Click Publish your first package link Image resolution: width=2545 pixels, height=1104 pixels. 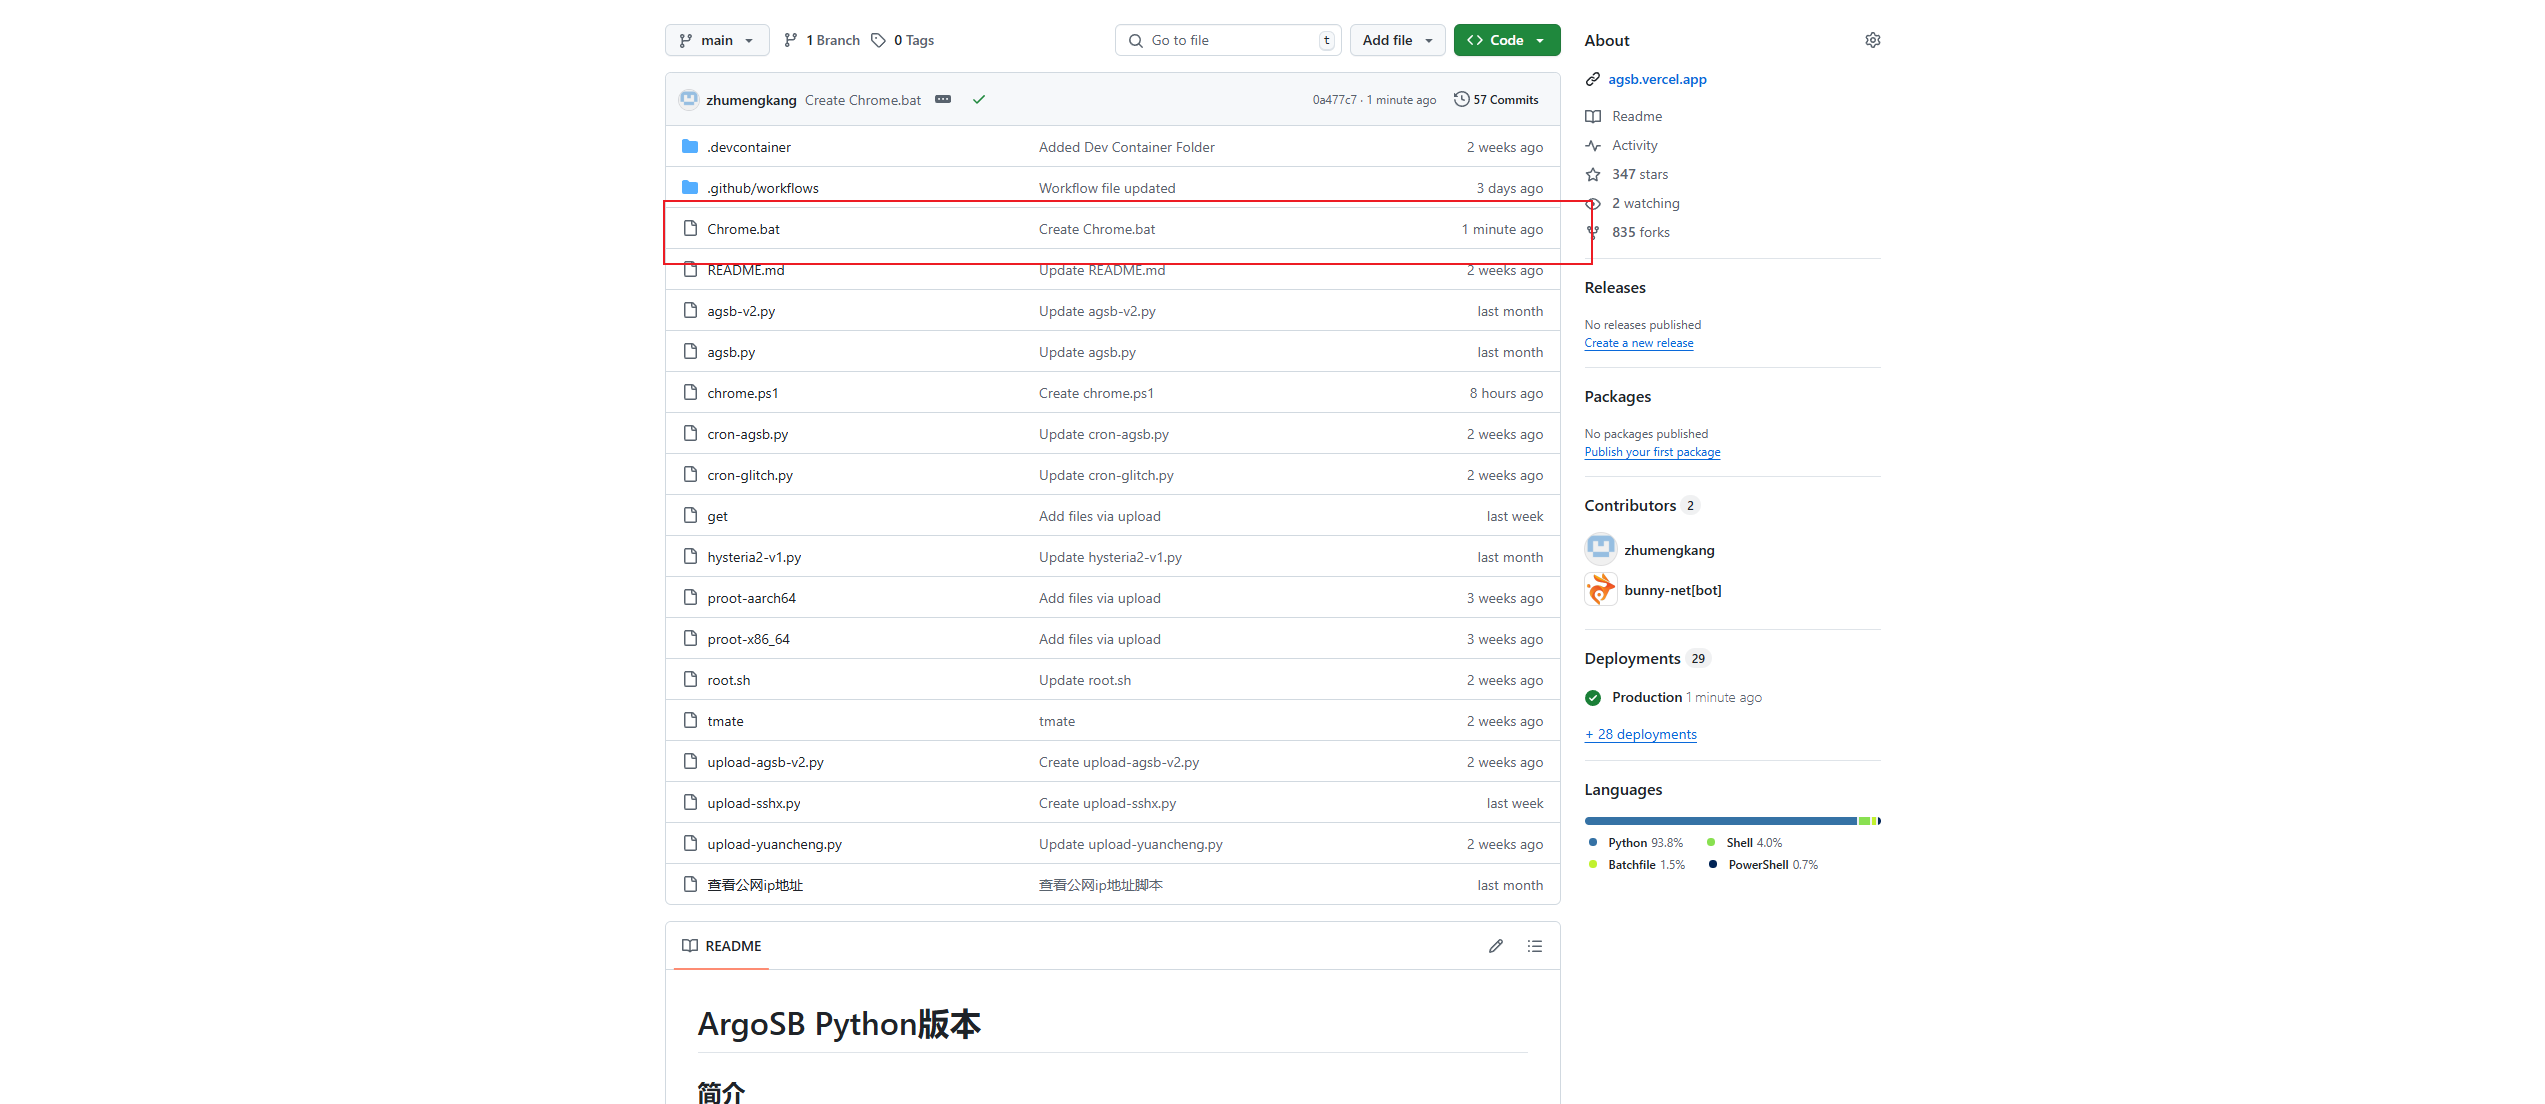[x=1652, y=452]
